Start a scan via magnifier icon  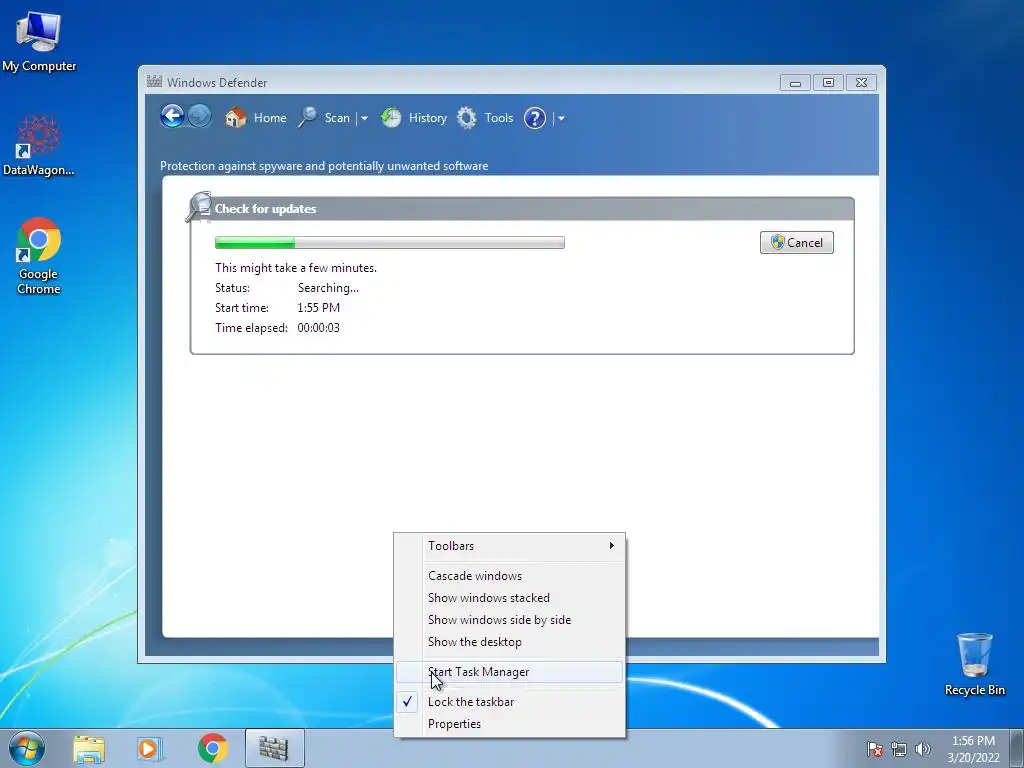(308, 118)
